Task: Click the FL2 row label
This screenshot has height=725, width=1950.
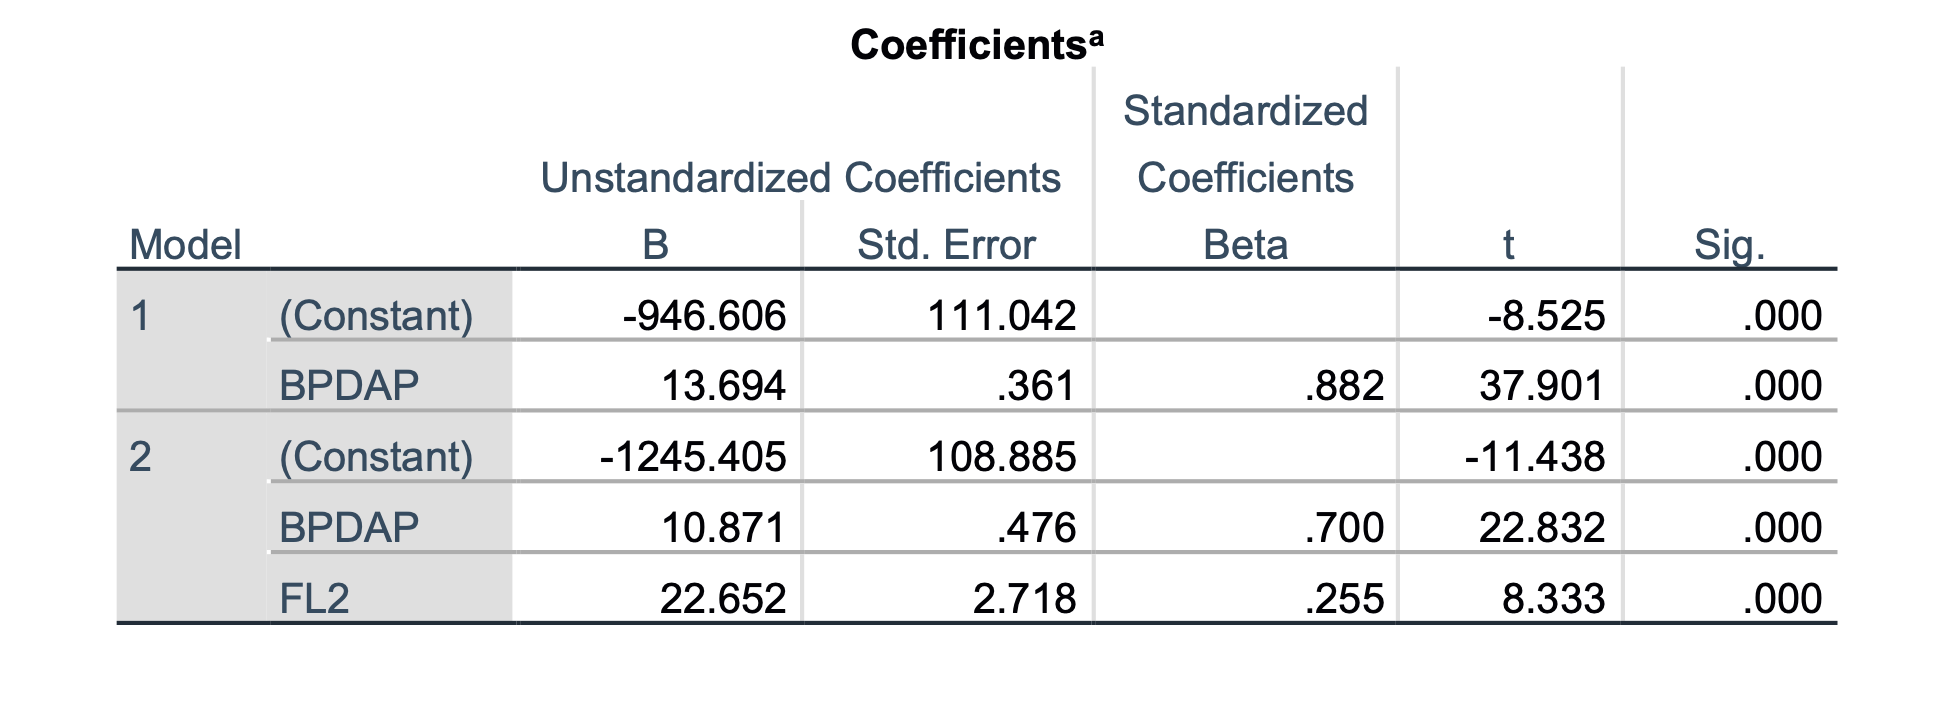Action: pos(314,599)
